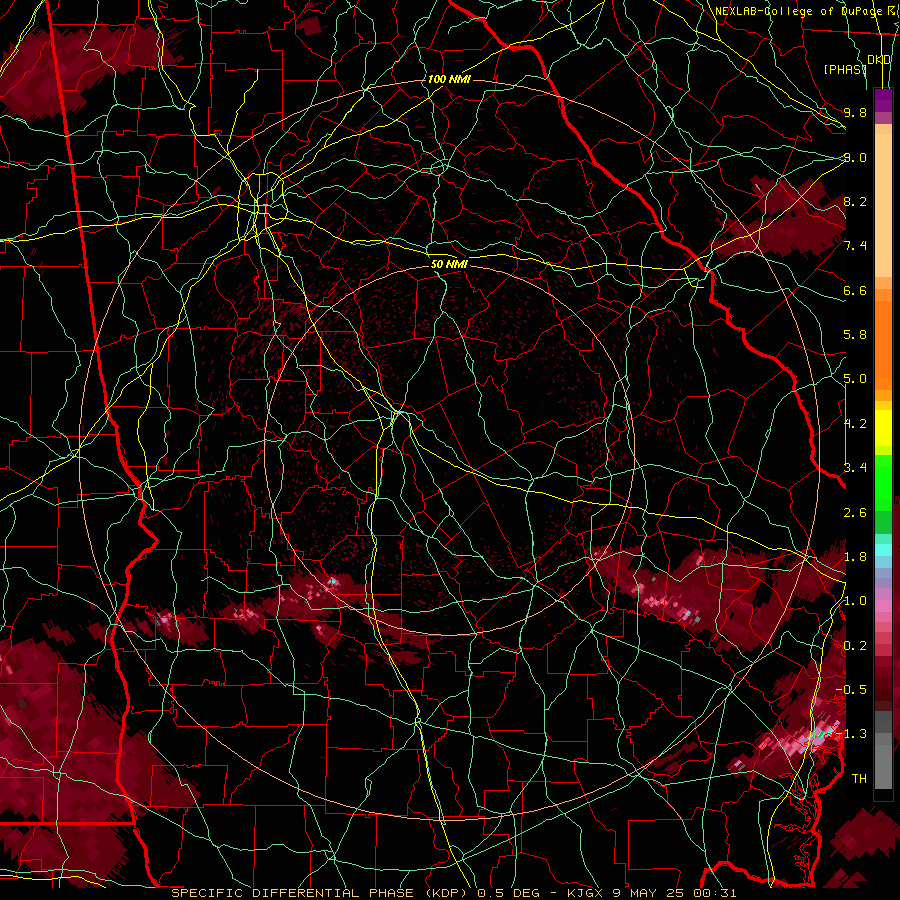The height and width of the screenshot is (900, 900).
Task: Click the 8.2 value on the color scale
Action: pyautogui.click(x=855, y=201)
